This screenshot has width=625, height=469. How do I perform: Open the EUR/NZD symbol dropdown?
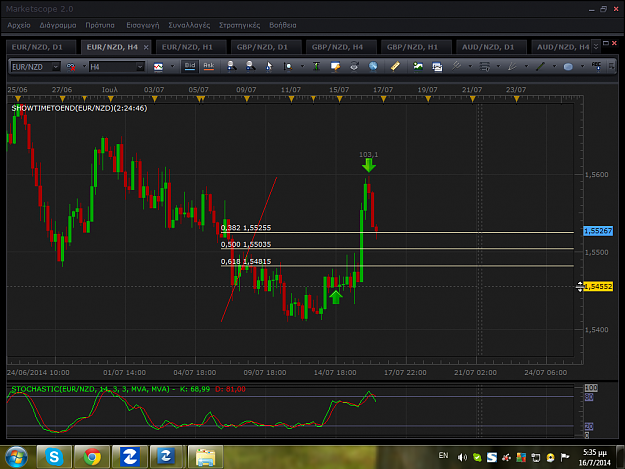tap(56, 67)
